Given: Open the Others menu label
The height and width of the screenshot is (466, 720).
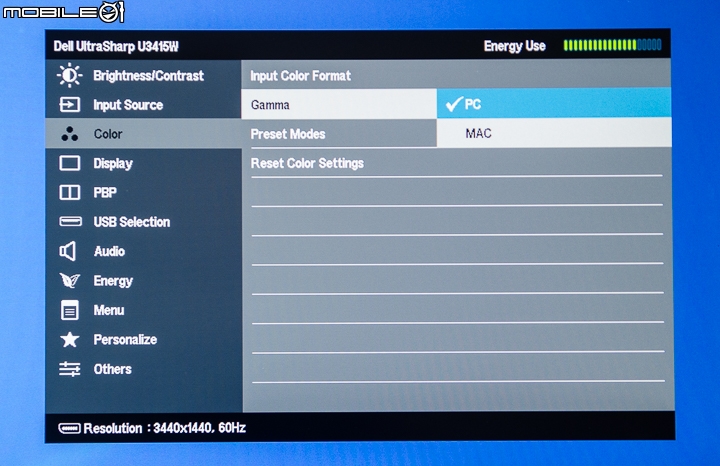Looking at the screenshot, I should [x=112, y=369].
